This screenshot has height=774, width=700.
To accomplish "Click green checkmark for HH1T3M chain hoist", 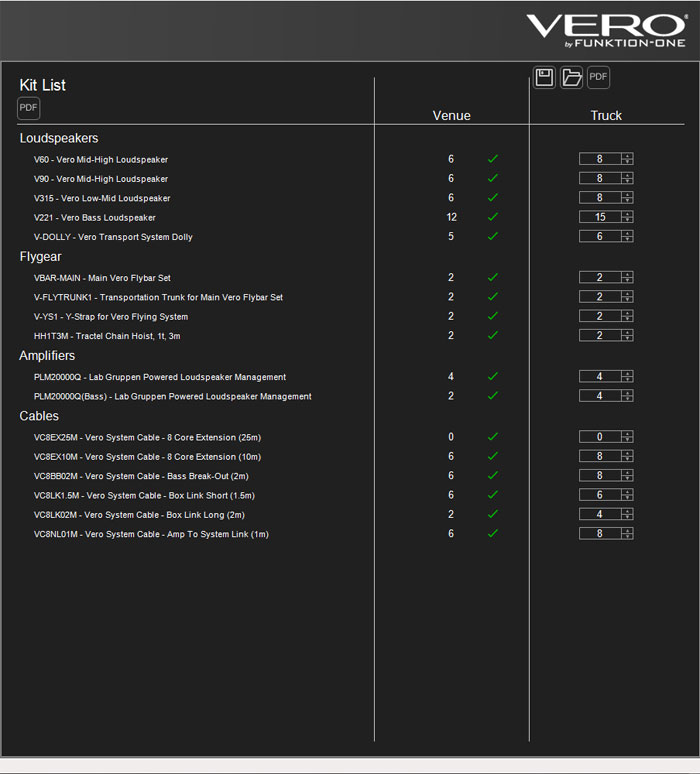I will click(493, 336).
